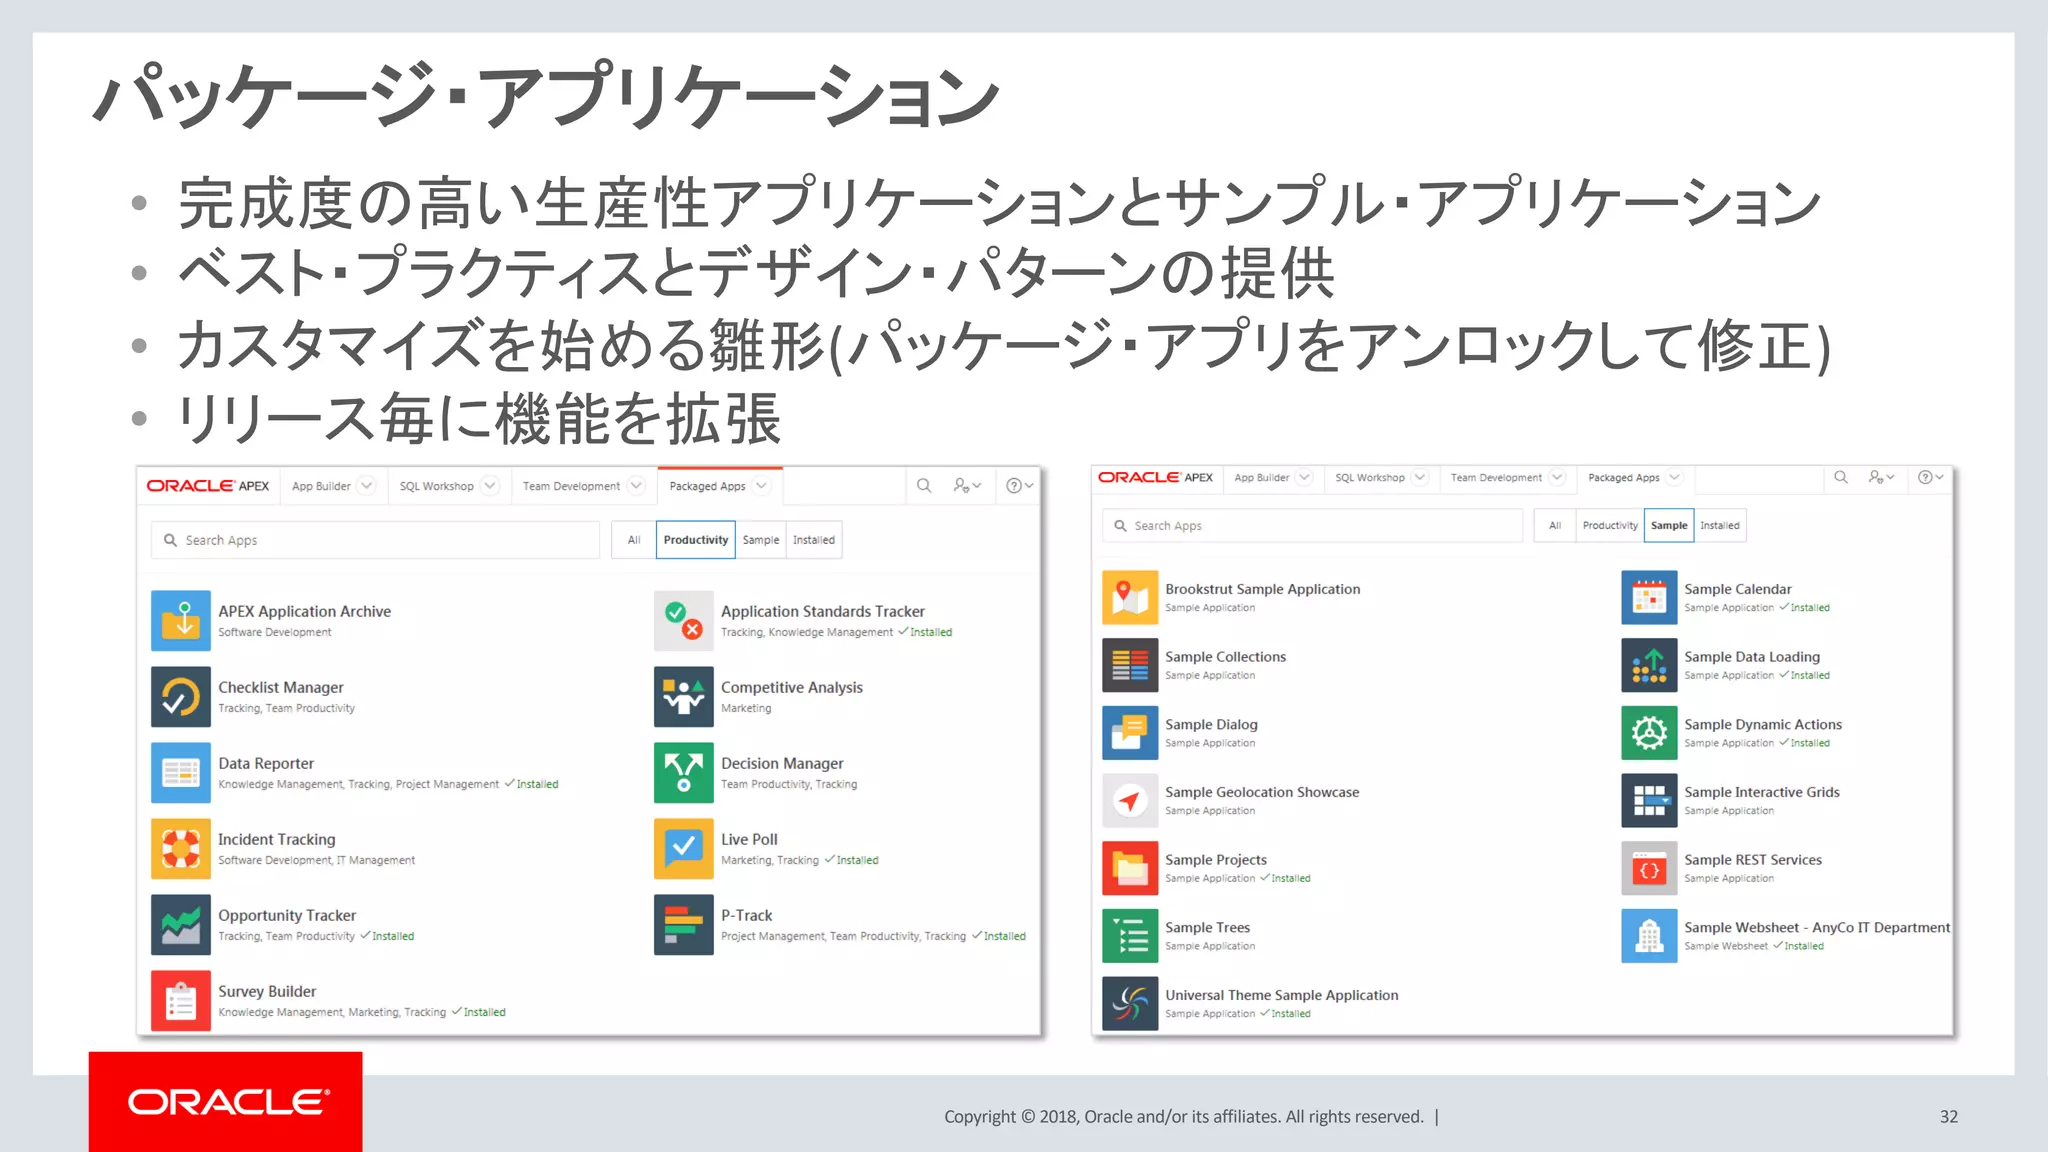Screen dimensions: 2048x1152
Task: Expand Team Development dropdown arrow in left window
Action: pos(636,486)
